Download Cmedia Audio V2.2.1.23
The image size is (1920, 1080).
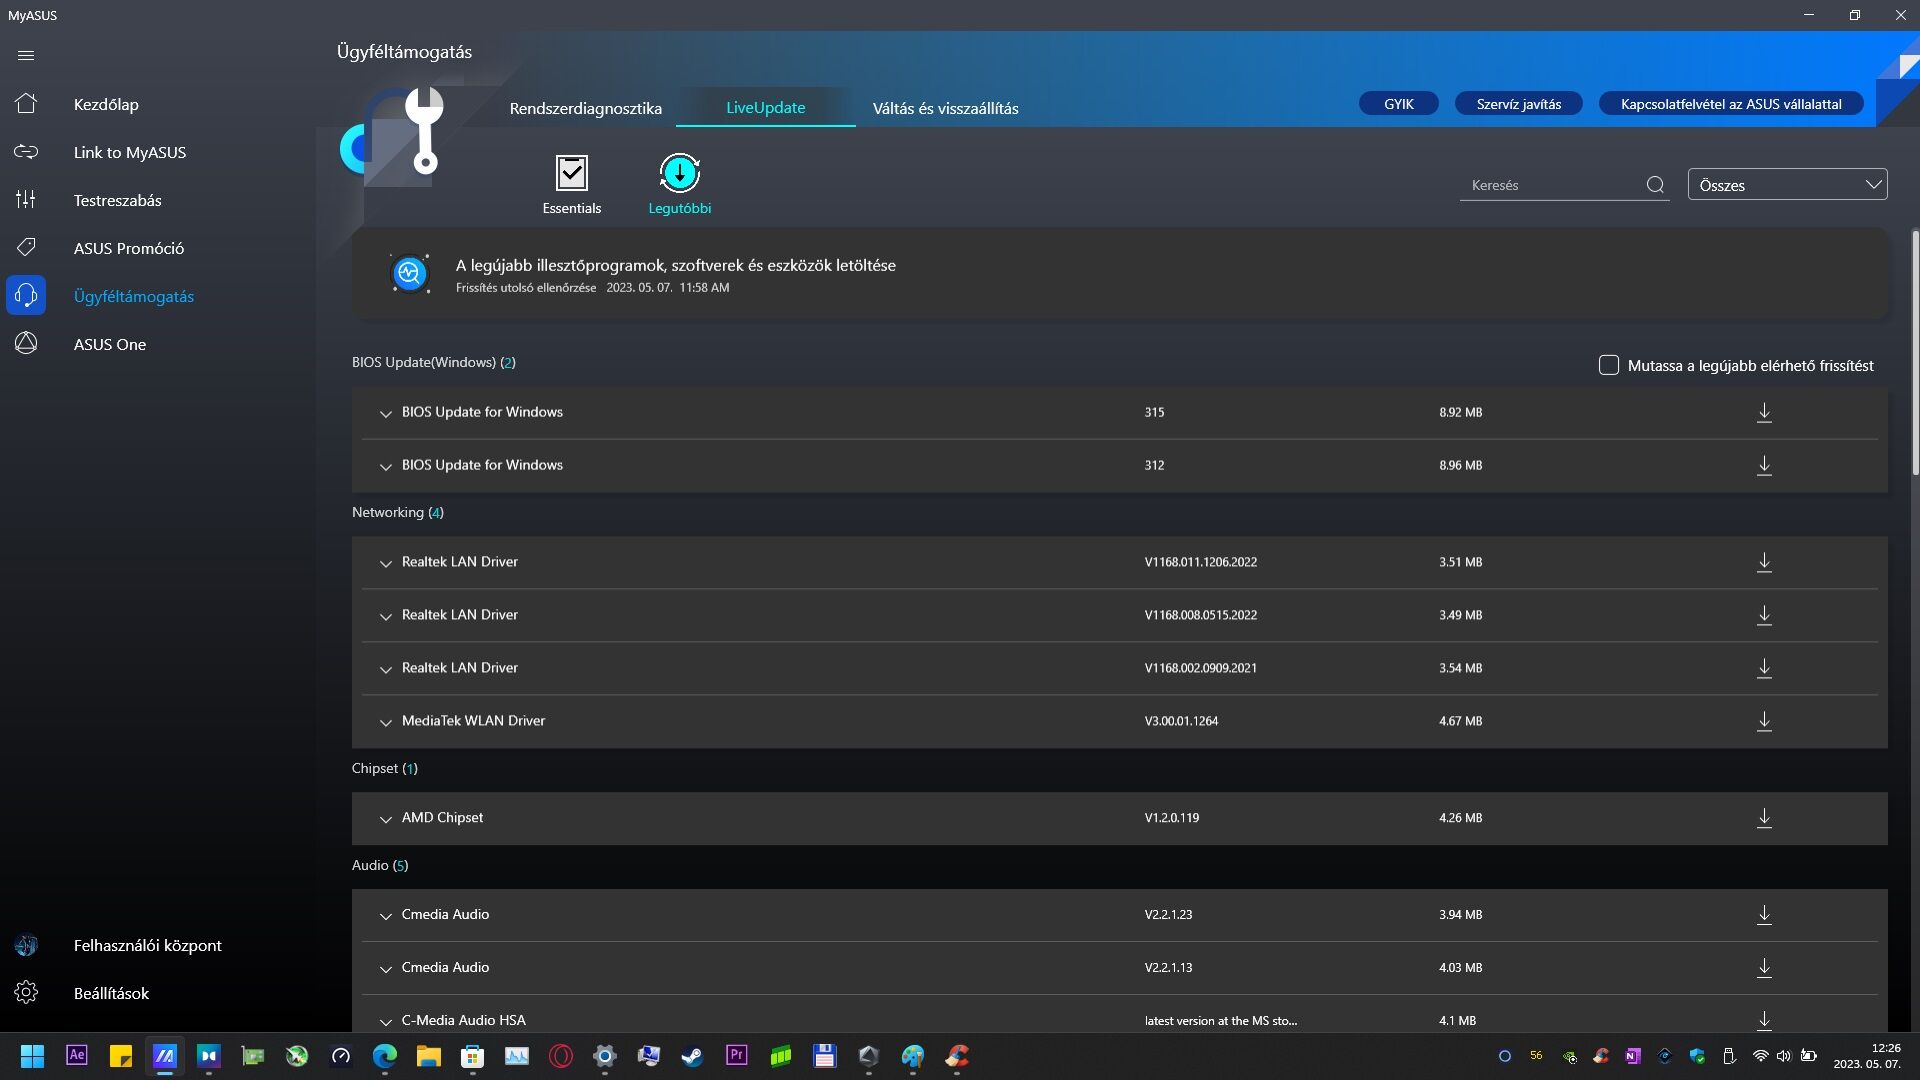[x=1764, y=915]
